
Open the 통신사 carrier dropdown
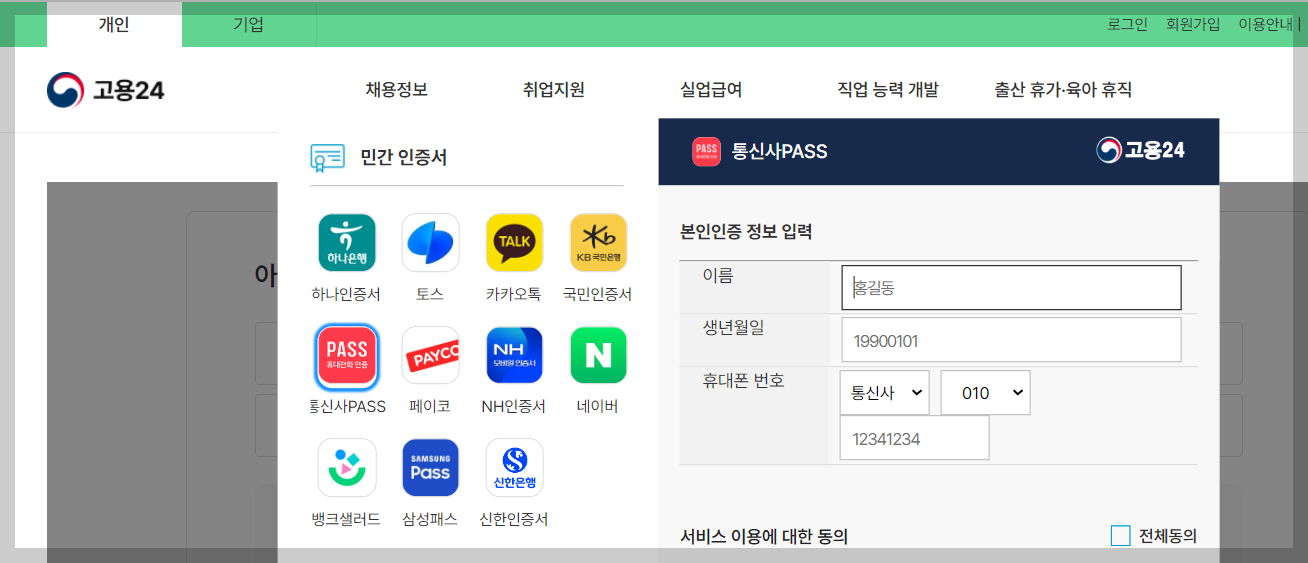pos(884,393)
